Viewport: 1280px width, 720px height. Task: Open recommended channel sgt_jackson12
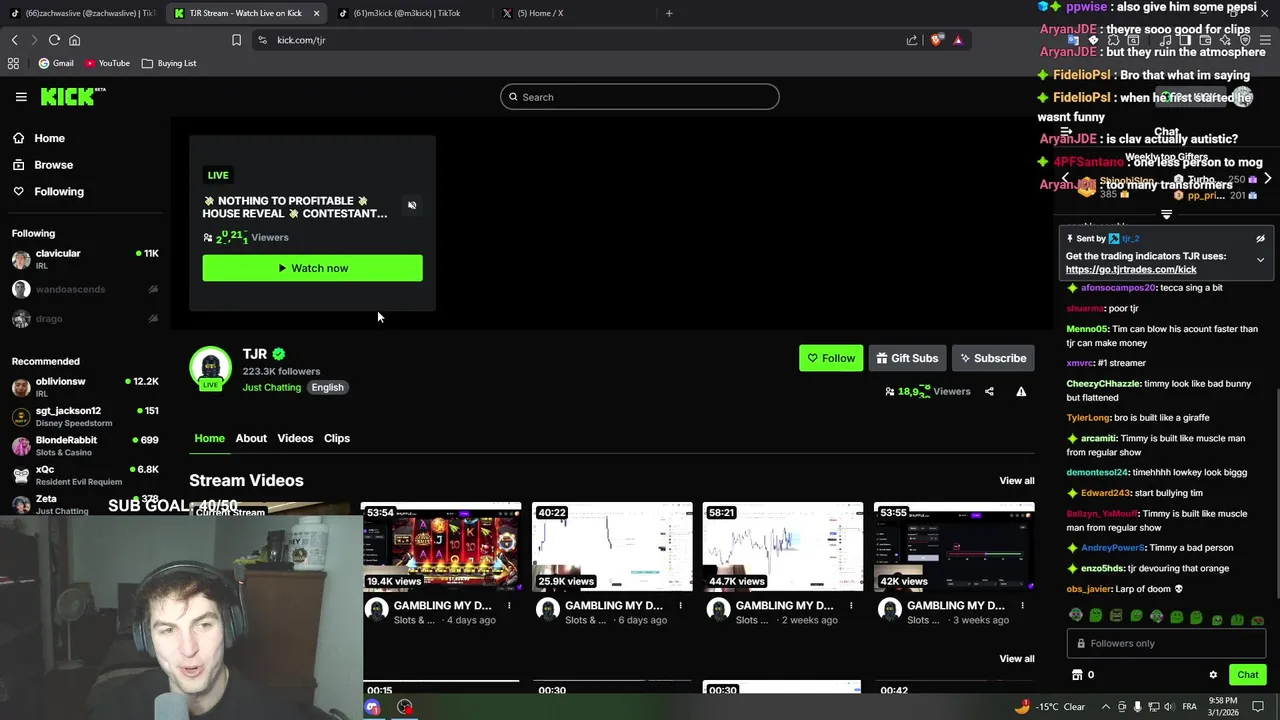click(85, 416)
